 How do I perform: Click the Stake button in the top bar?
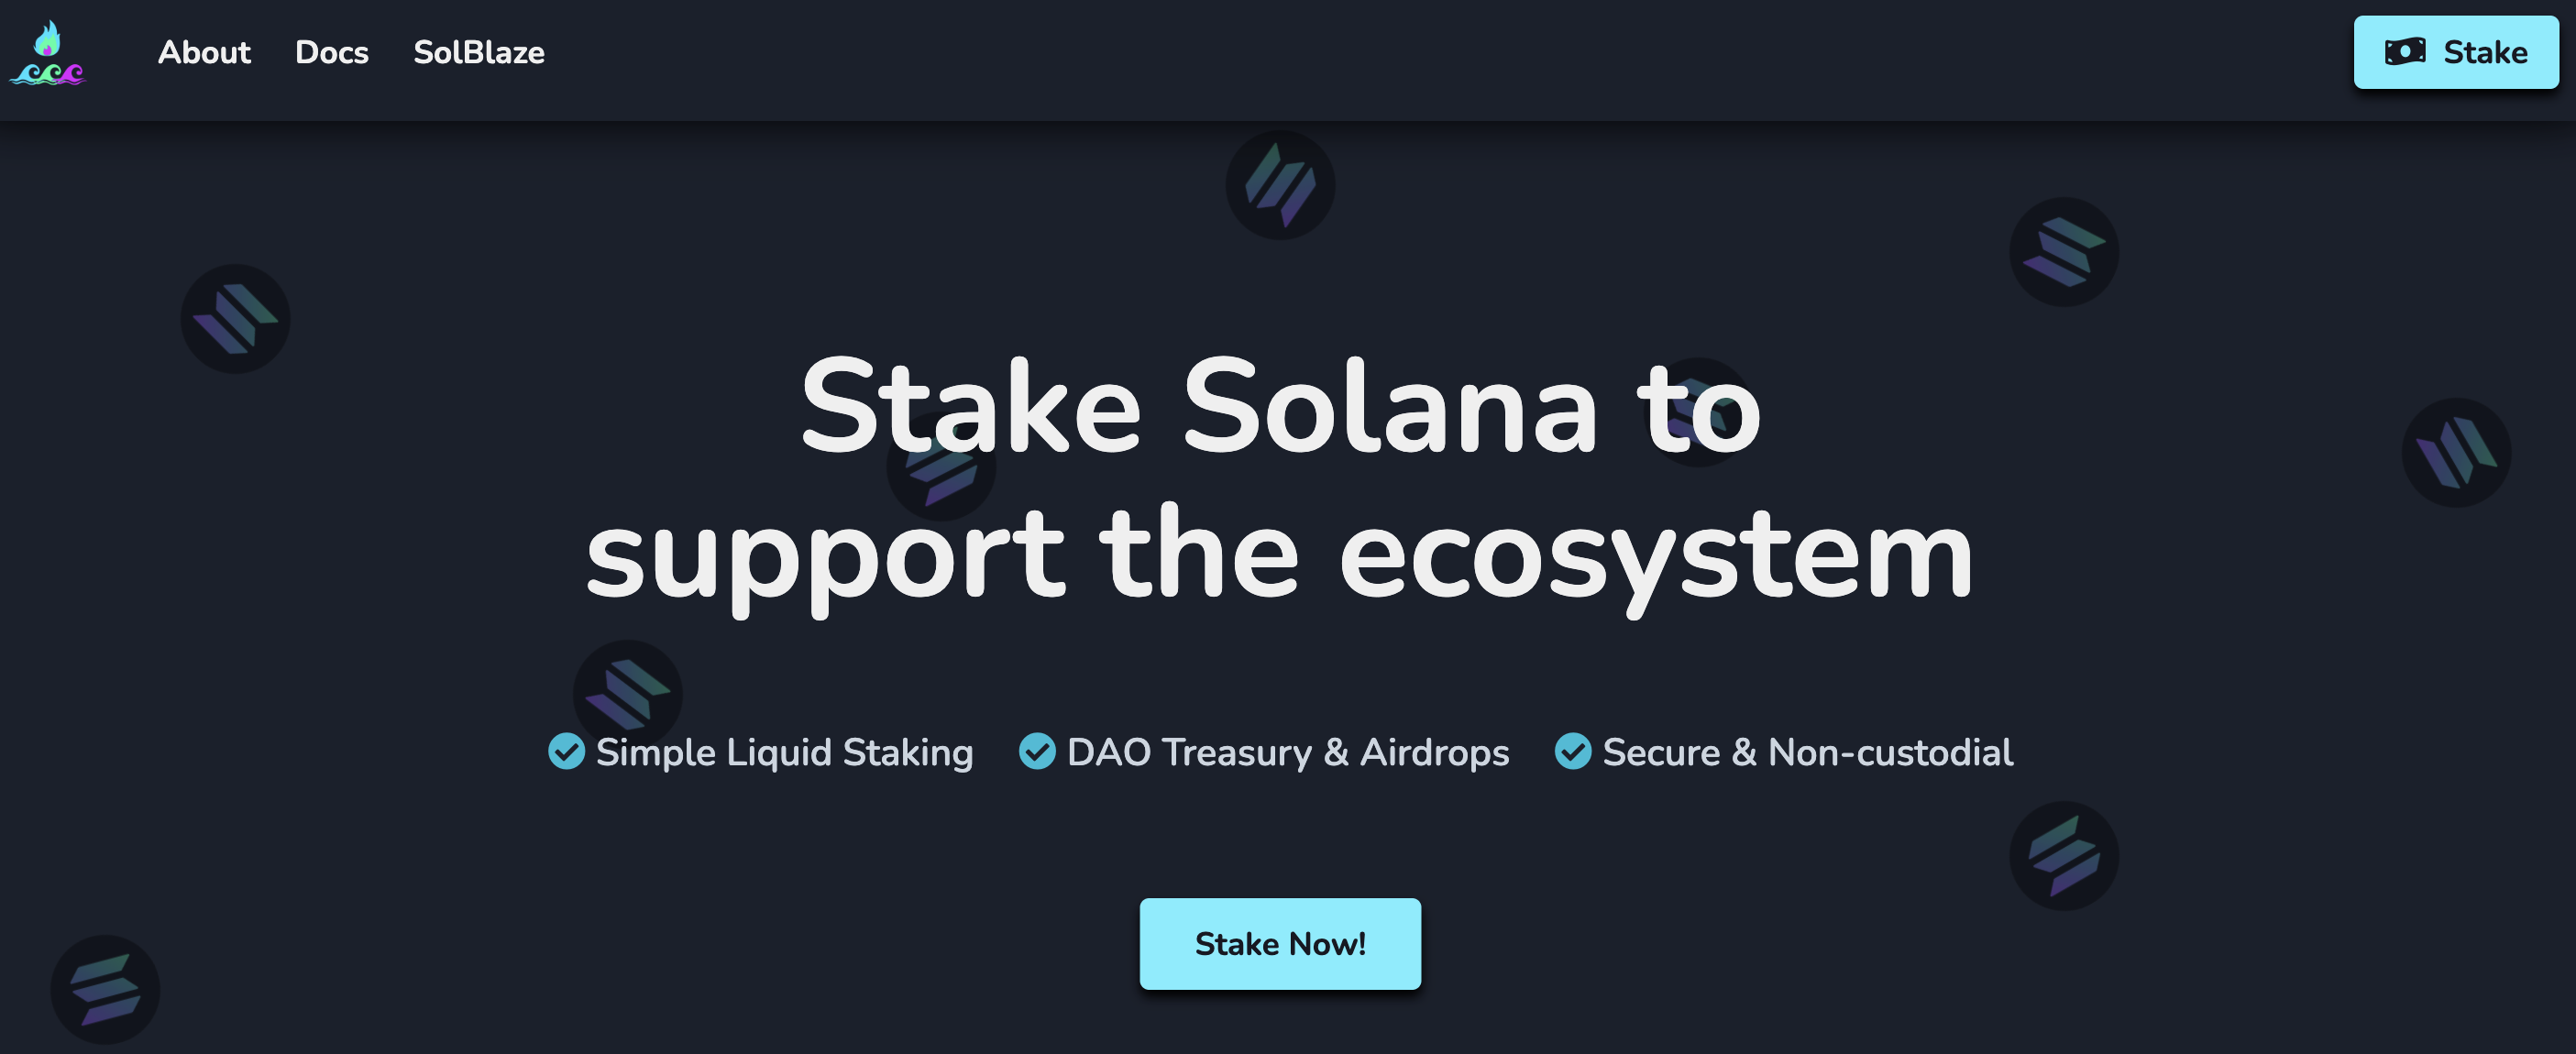click(x=2457, y=52)
